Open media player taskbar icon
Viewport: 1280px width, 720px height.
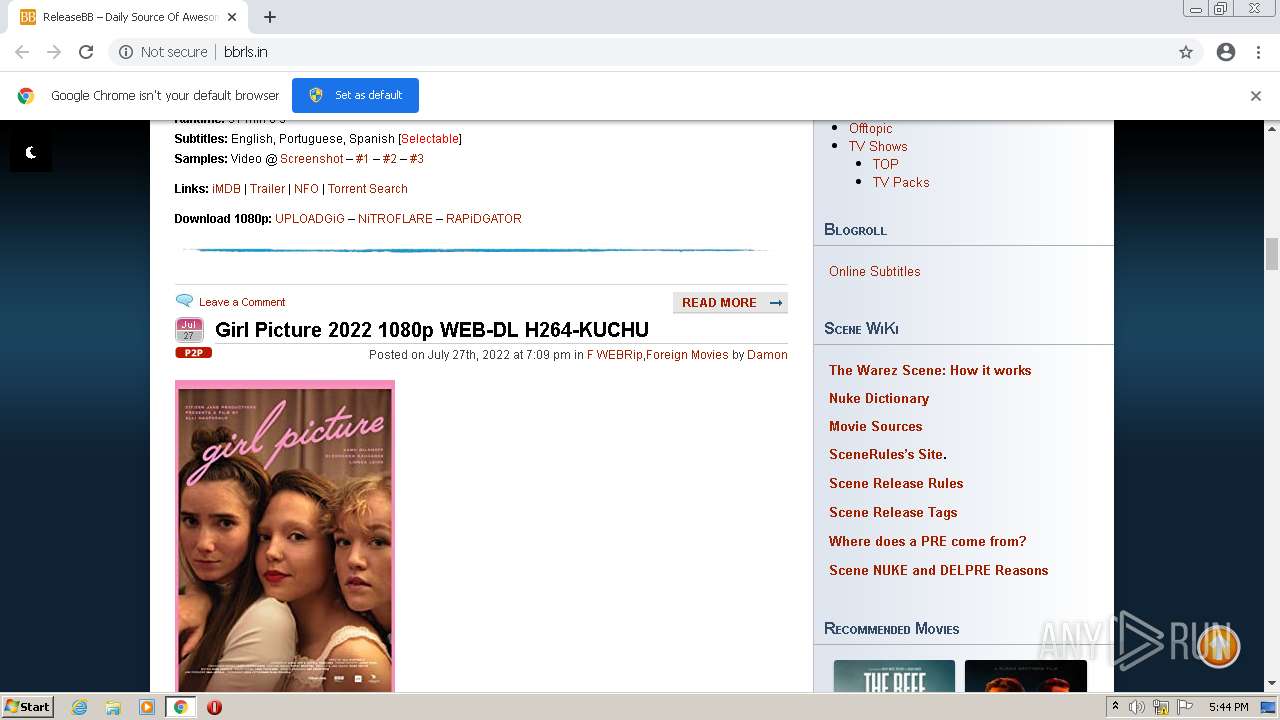click(147, 707)
